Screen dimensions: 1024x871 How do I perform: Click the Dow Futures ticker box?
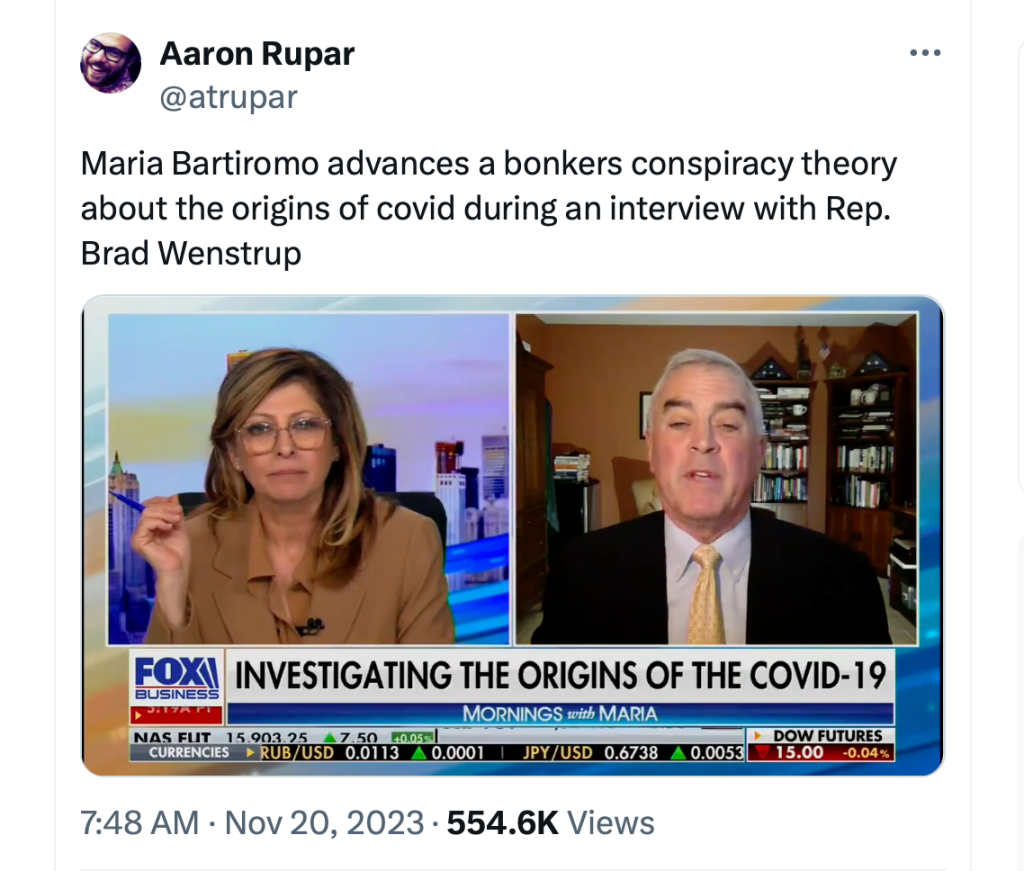click(820, 744)
